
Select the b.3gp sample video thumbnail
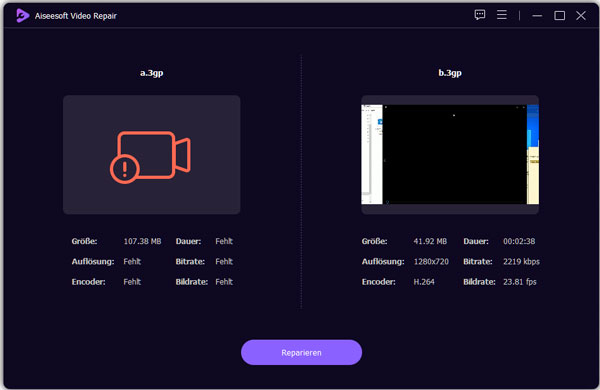[450, 155]
